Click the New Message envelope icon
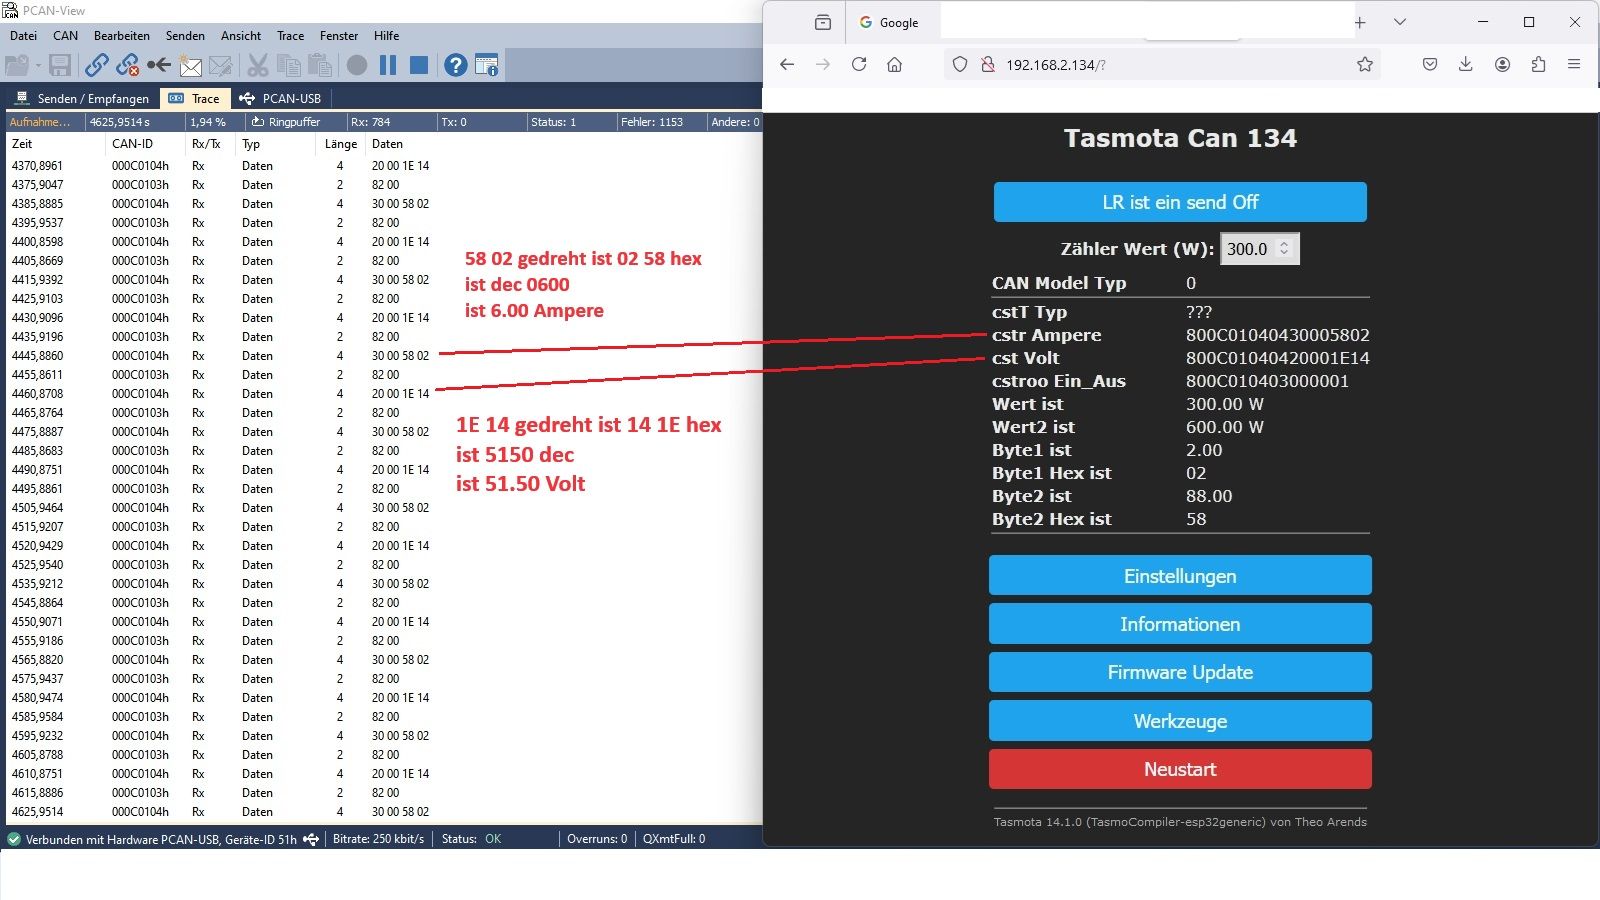Screen dimensions: 1600x900 [190, 65]
